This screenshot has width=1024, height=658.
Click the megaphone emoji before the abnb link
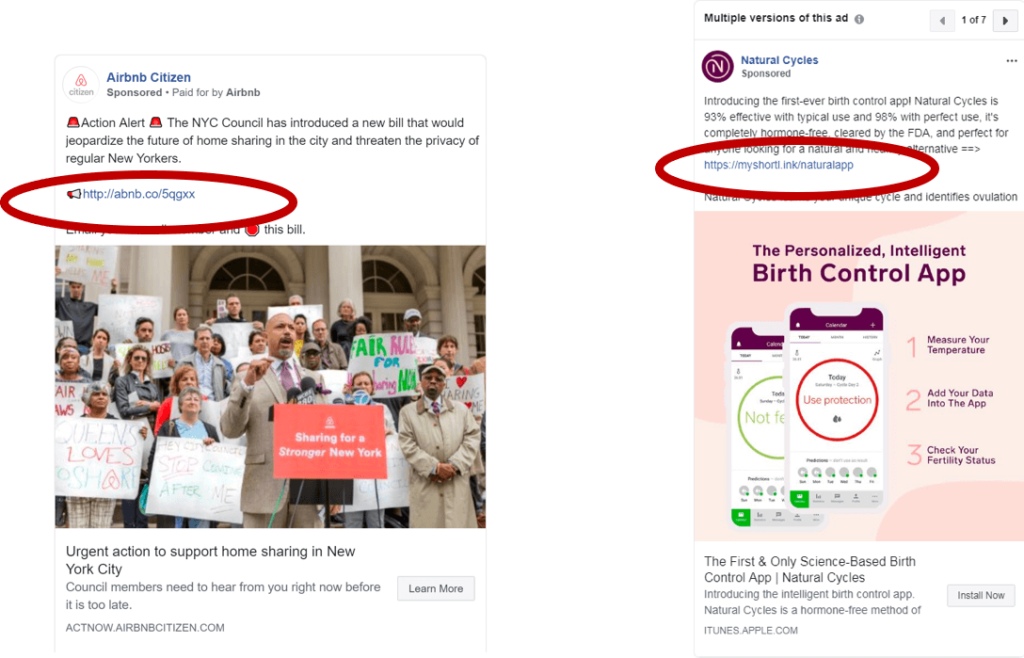(74, 194)
